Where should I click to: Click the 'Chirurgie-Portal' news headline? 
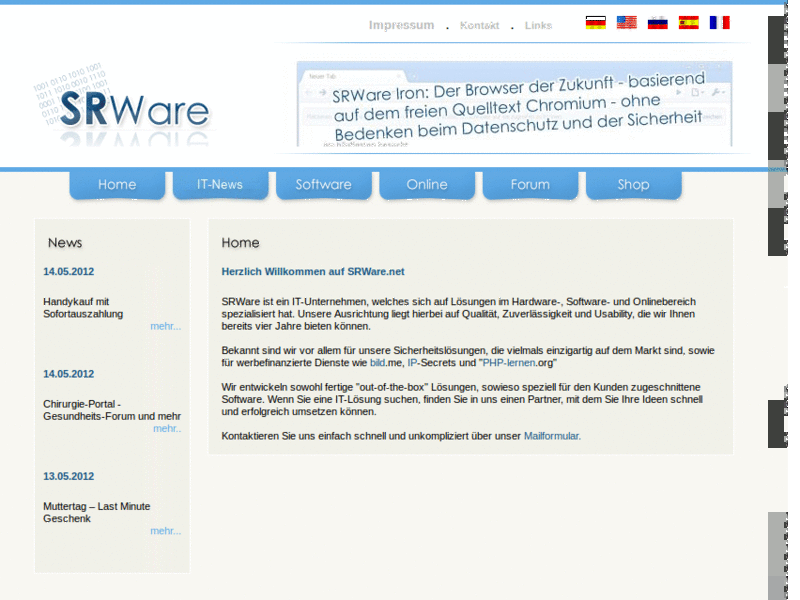coord(112,410)
